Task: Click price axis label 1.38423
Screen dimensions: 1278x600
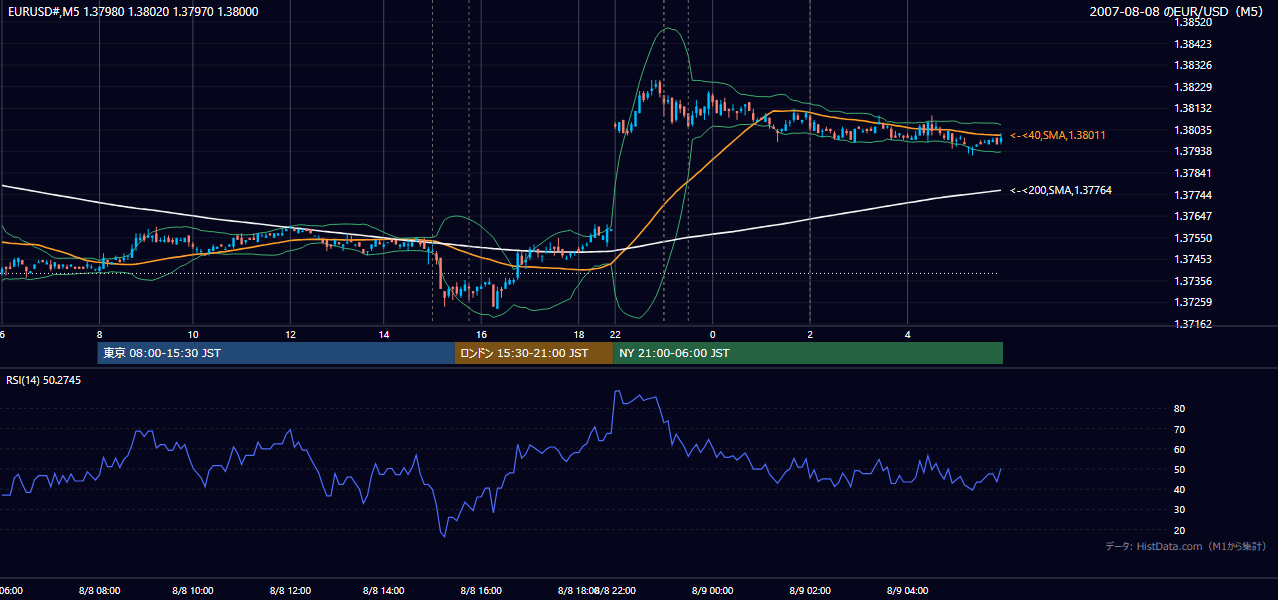Action: pos(1193,44)
